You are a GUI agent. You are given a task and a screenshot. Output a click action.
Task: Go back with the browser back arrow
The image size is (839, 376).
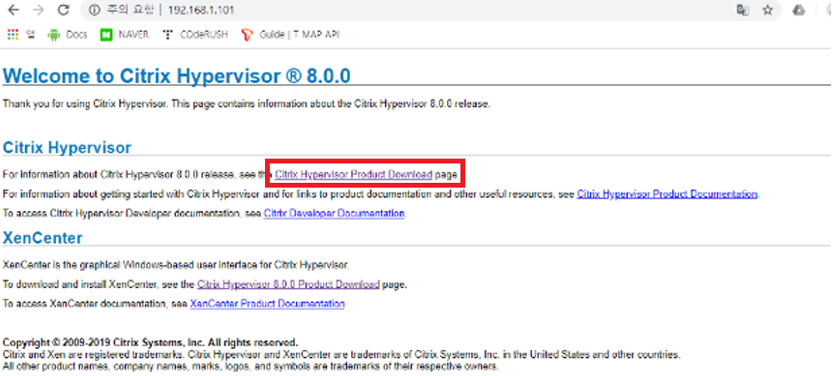[x=13, y=10]
